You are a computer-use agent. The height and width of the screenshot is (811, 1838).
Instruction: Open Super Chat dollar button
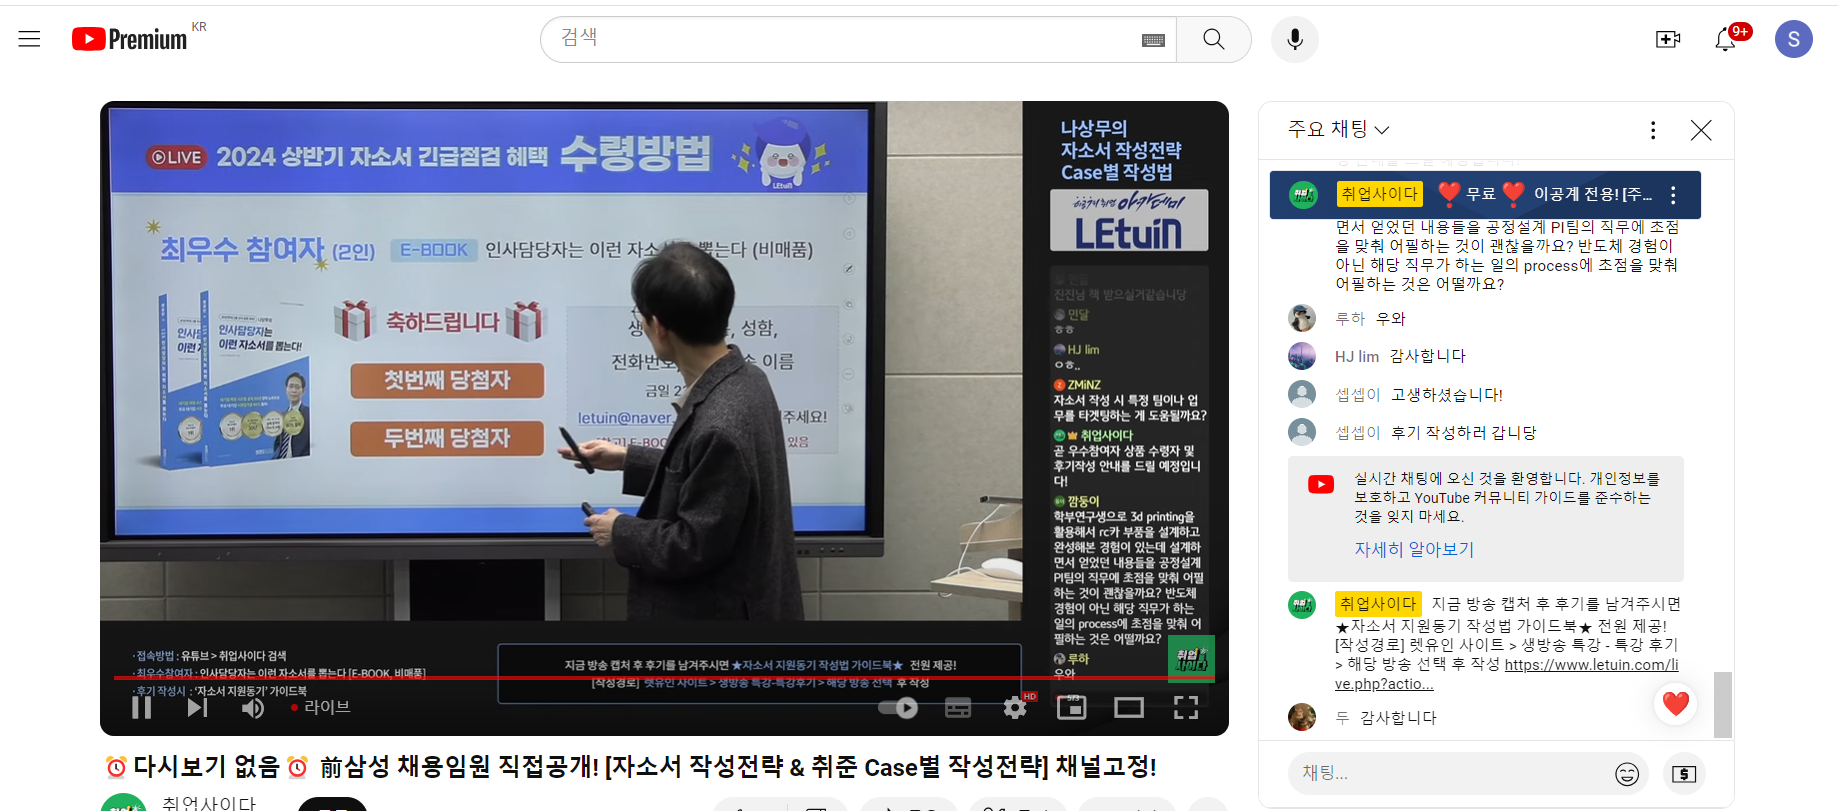click(1684, 774)
